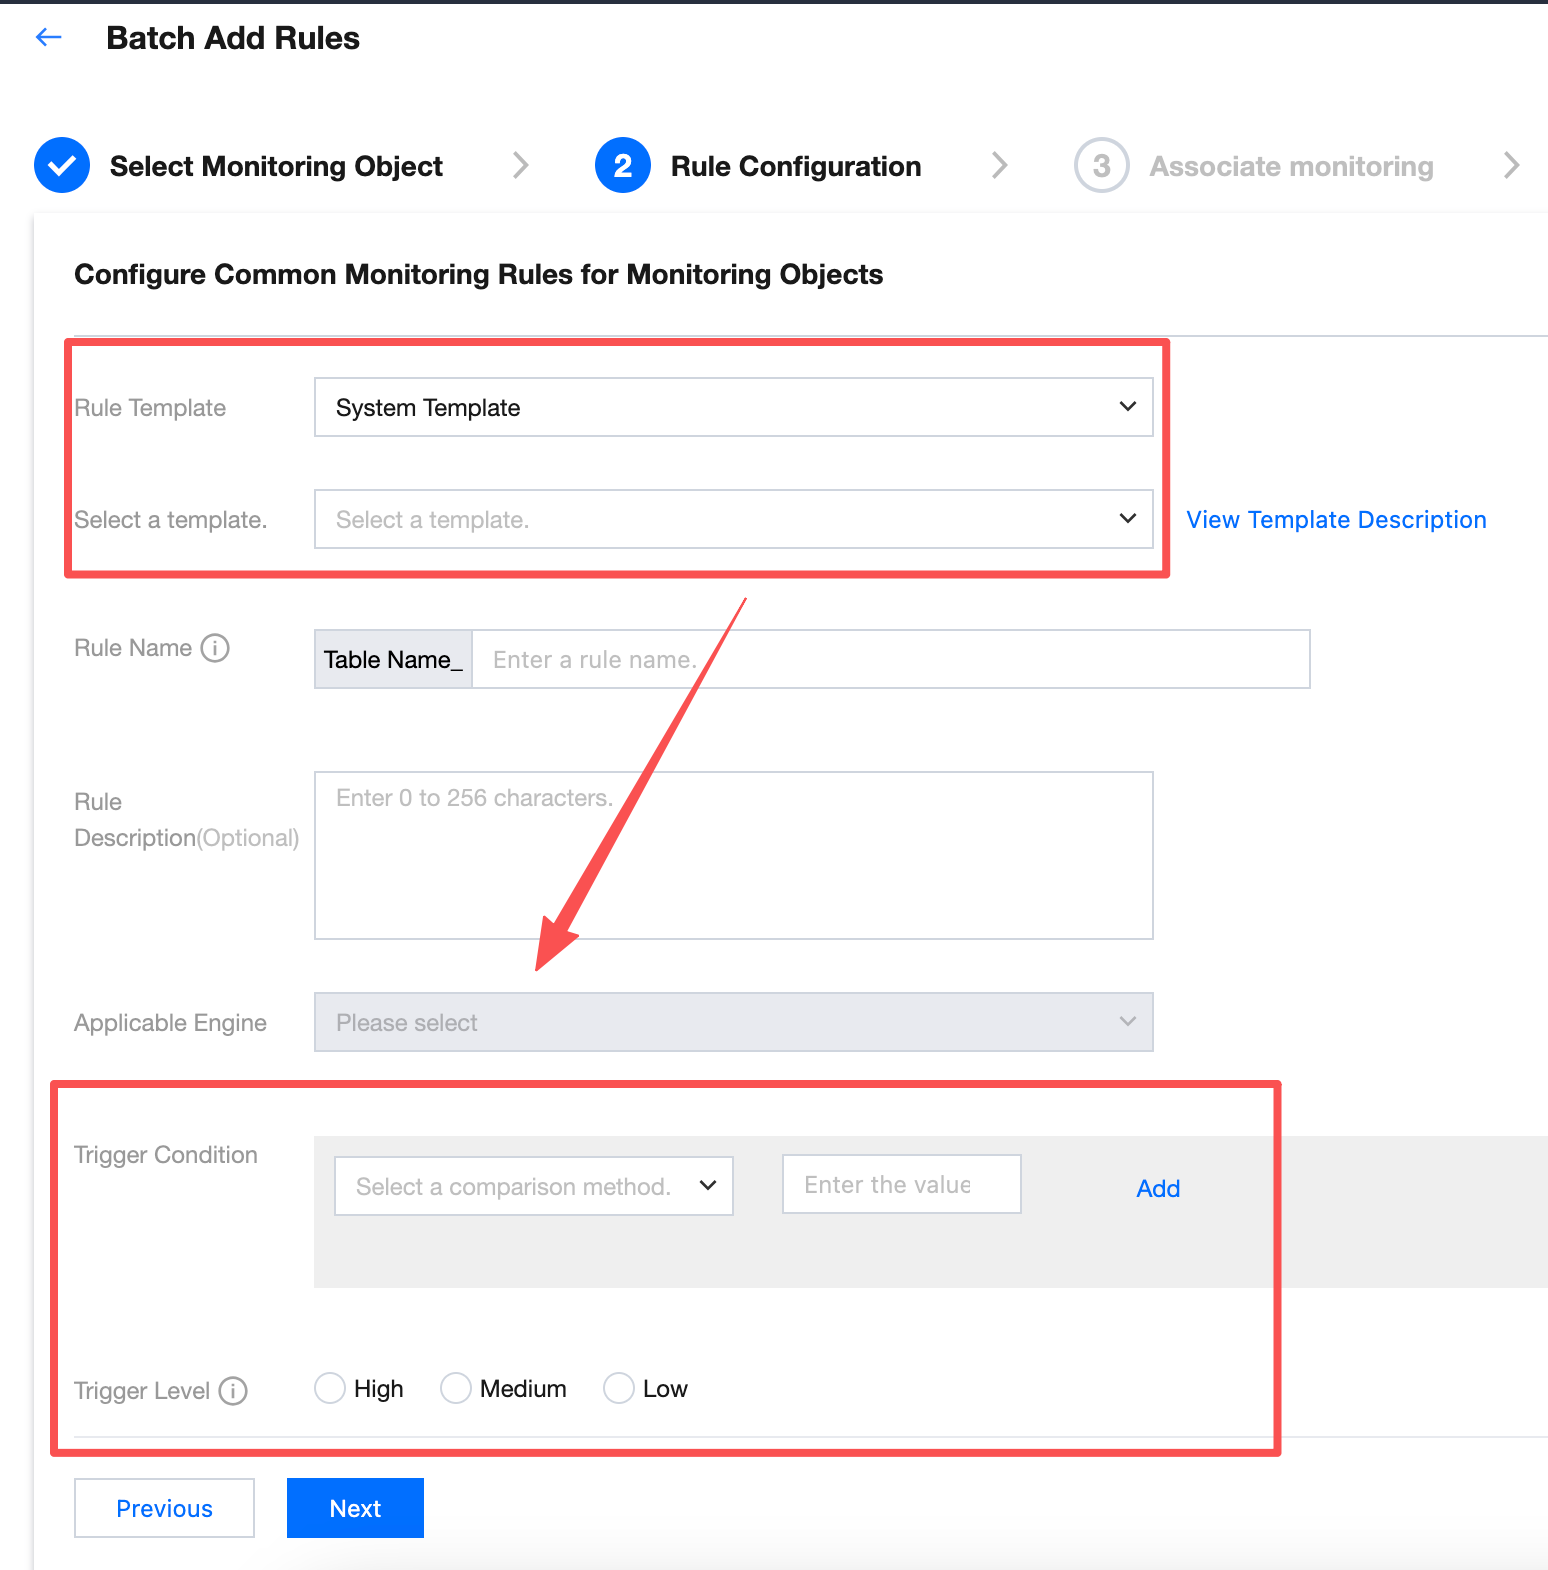Click info icon beside Trigger Level
1548x1570 pixels.
click(233, 1391)
